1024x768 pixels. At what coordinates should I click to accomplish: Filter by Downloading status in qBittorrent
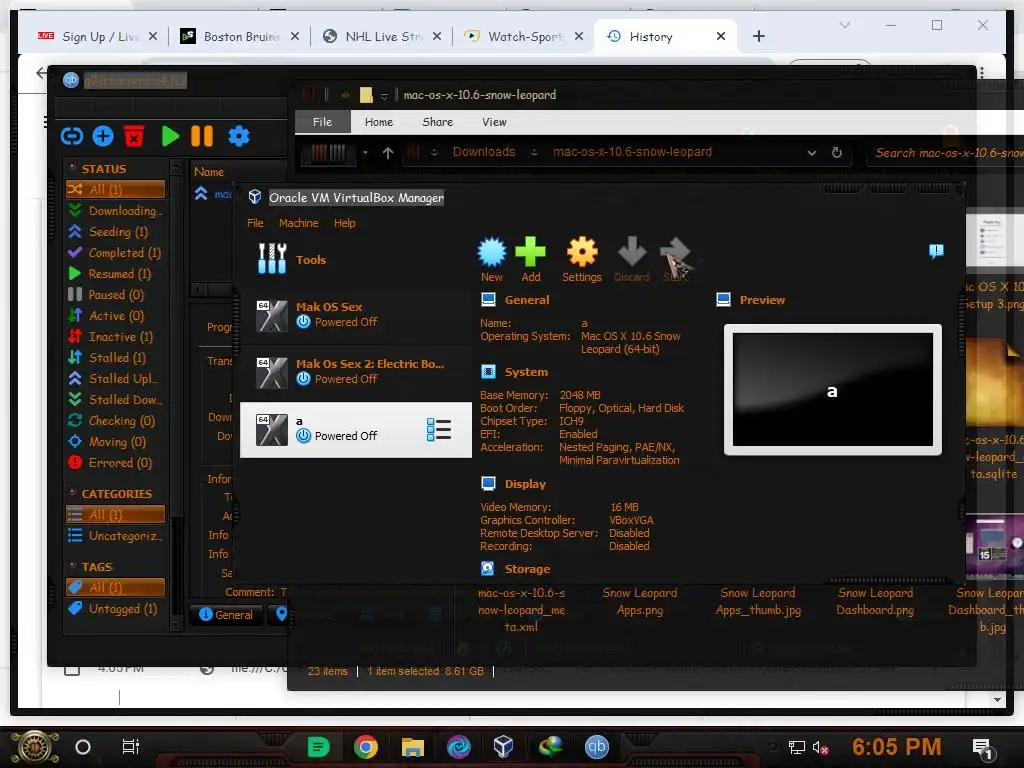(x=116, y=210)
